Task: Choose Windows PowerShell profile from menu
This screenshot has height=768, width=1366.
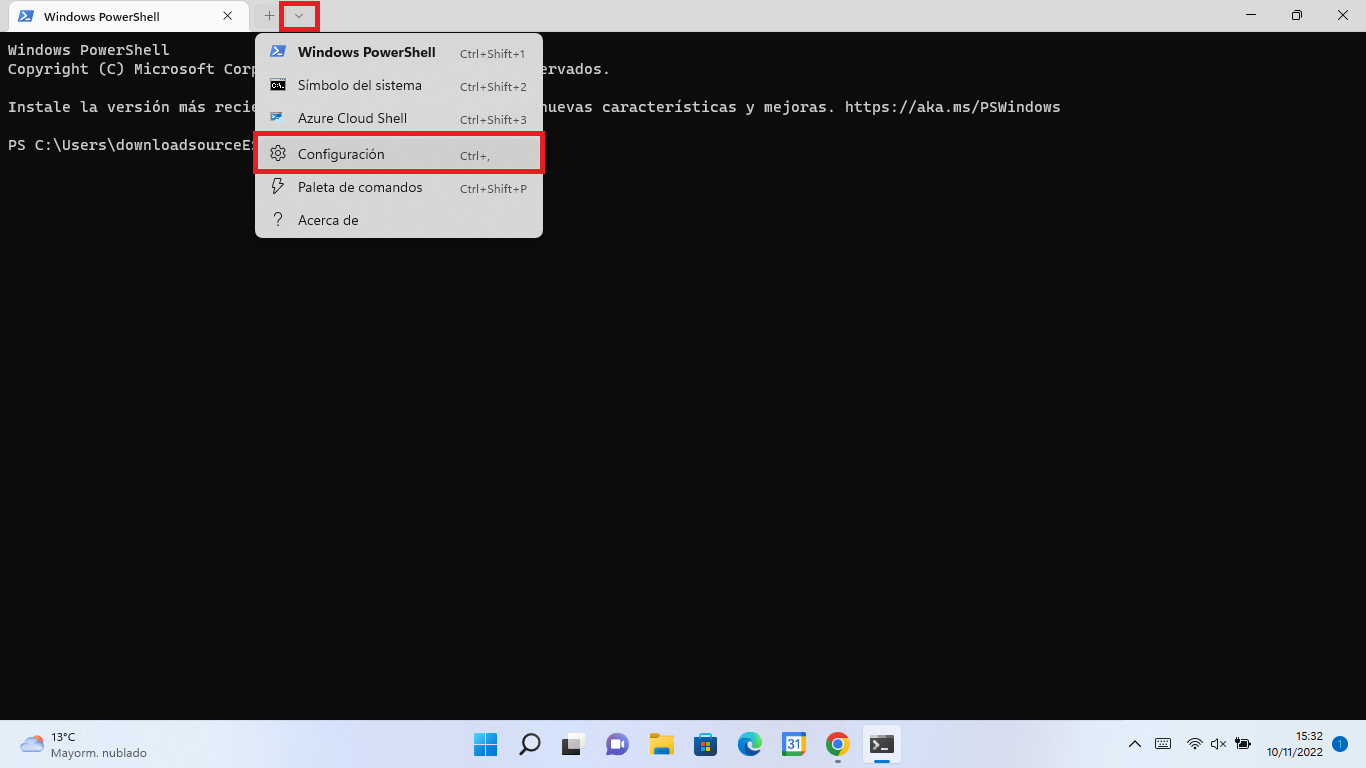Action: click(x=399, y=52)
